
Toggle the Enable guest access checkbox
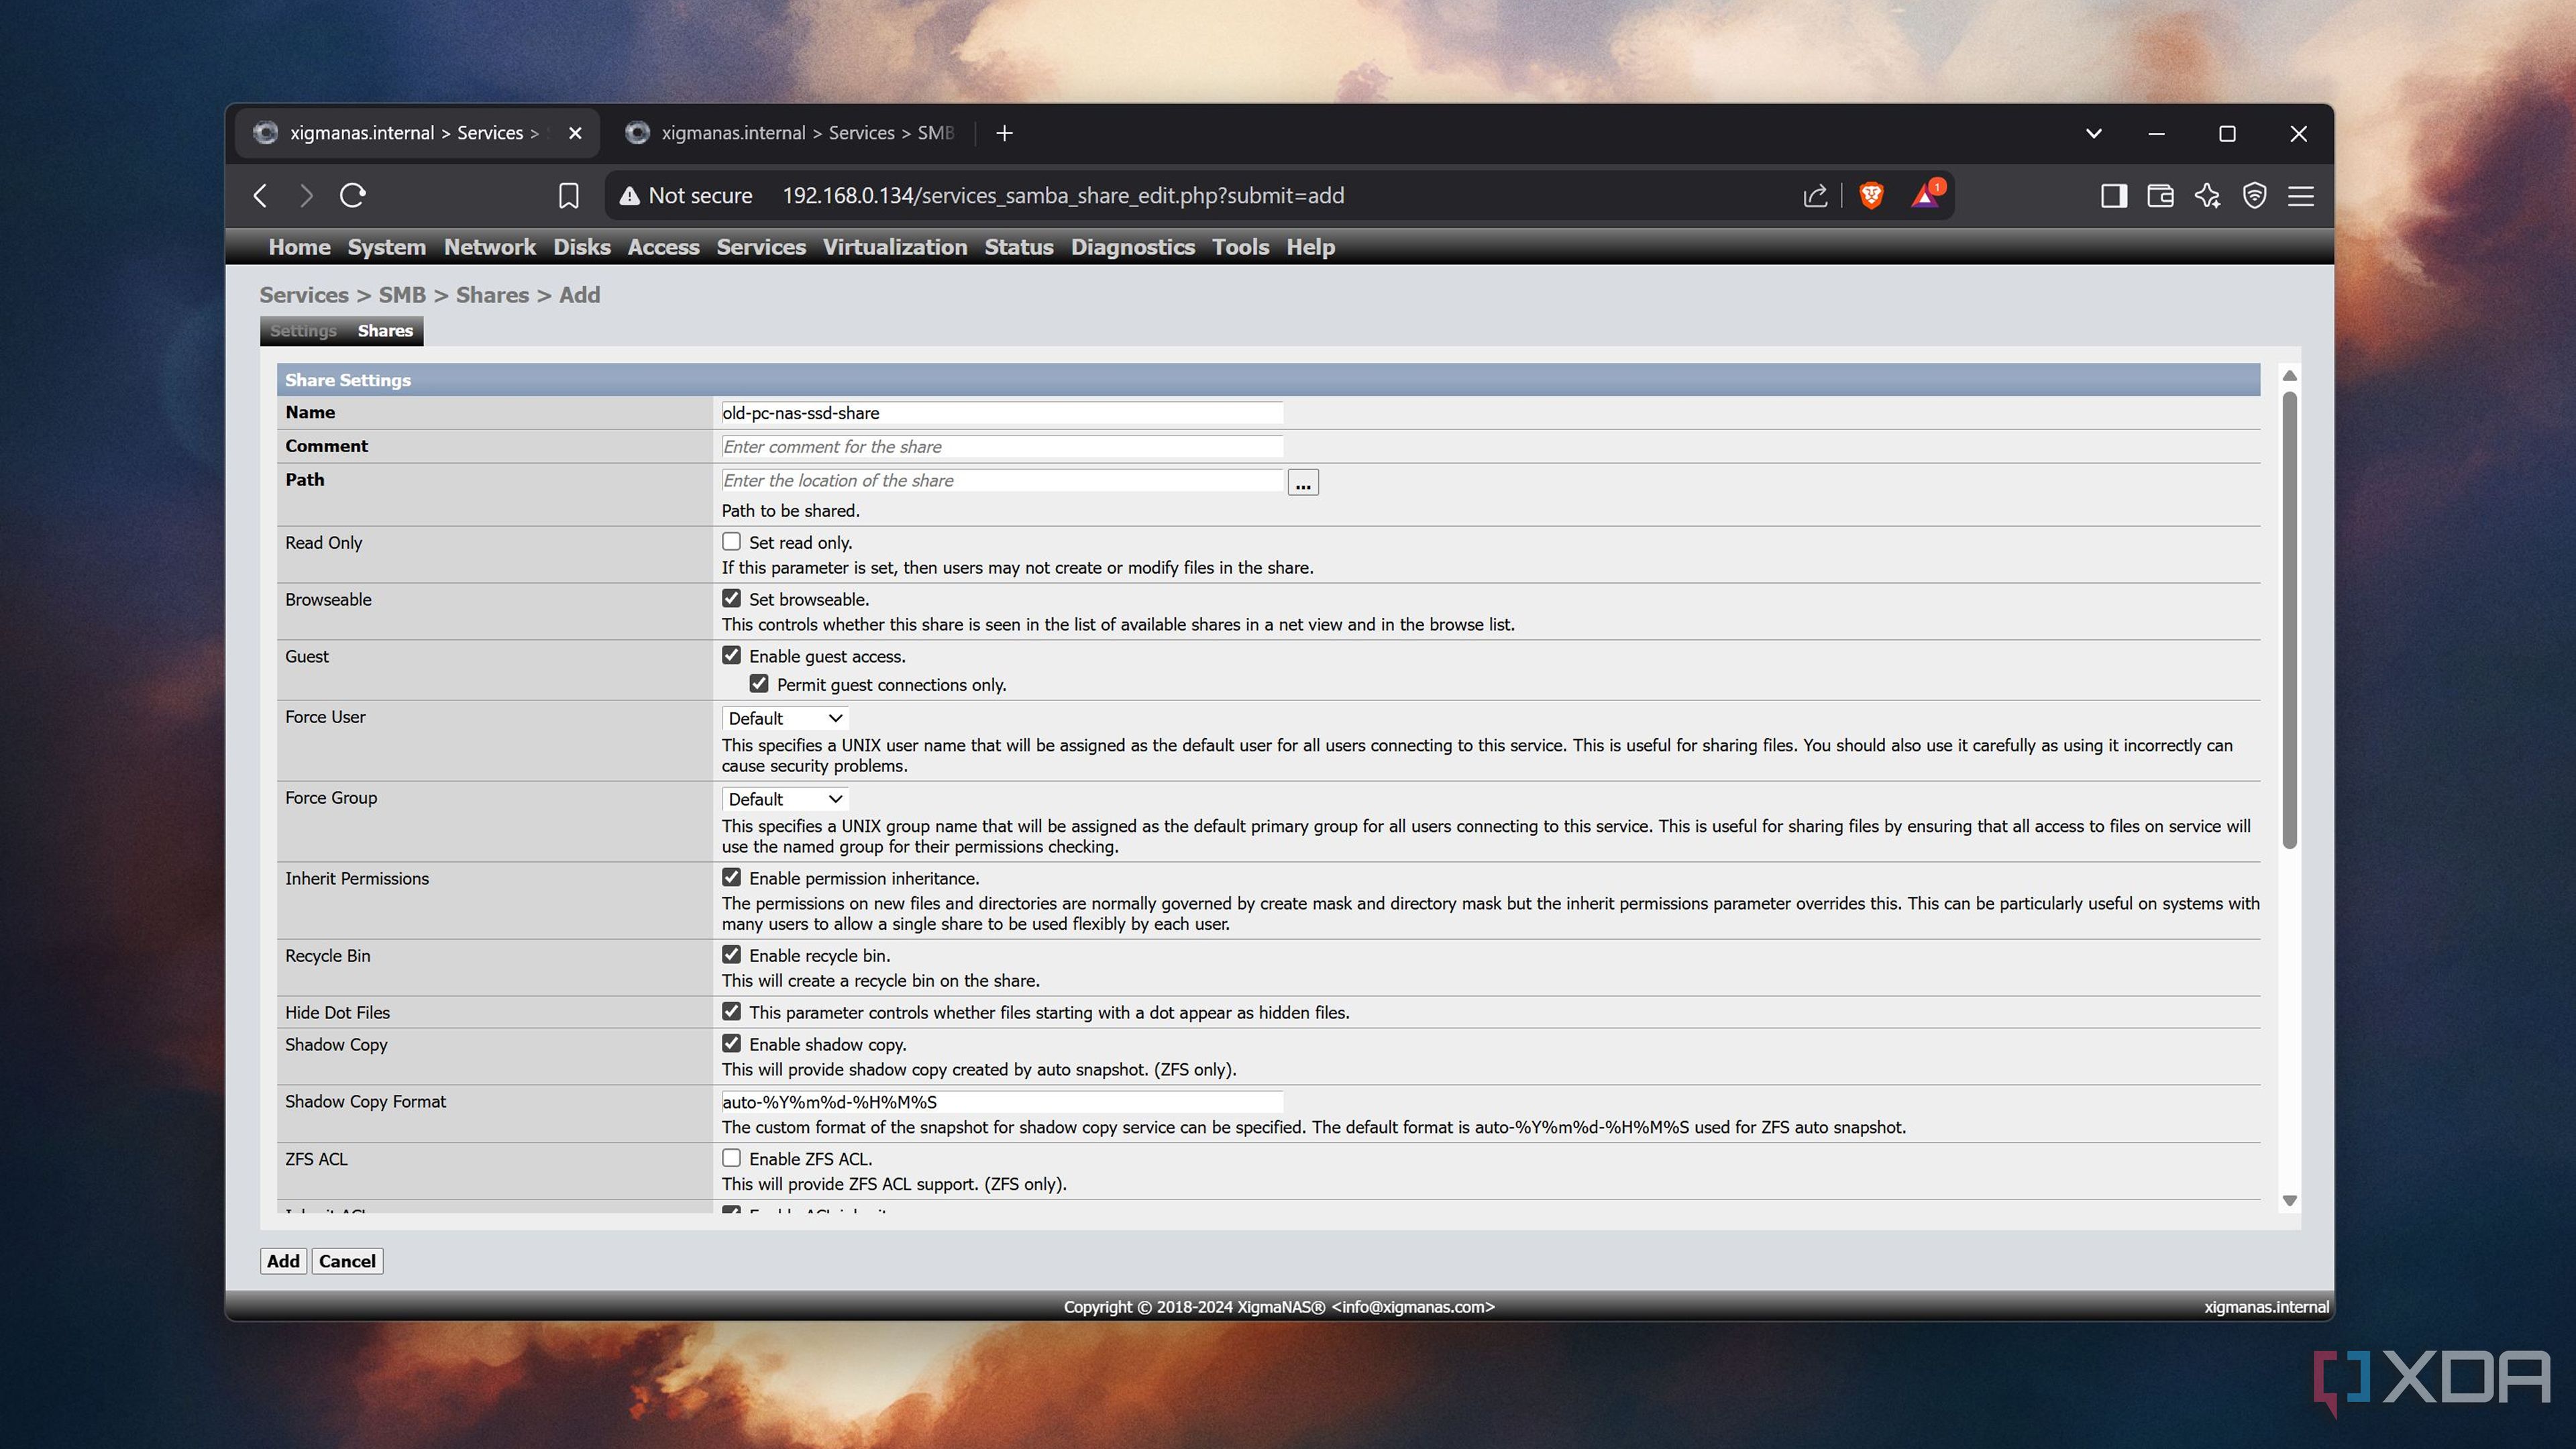[x=732, y=655]
